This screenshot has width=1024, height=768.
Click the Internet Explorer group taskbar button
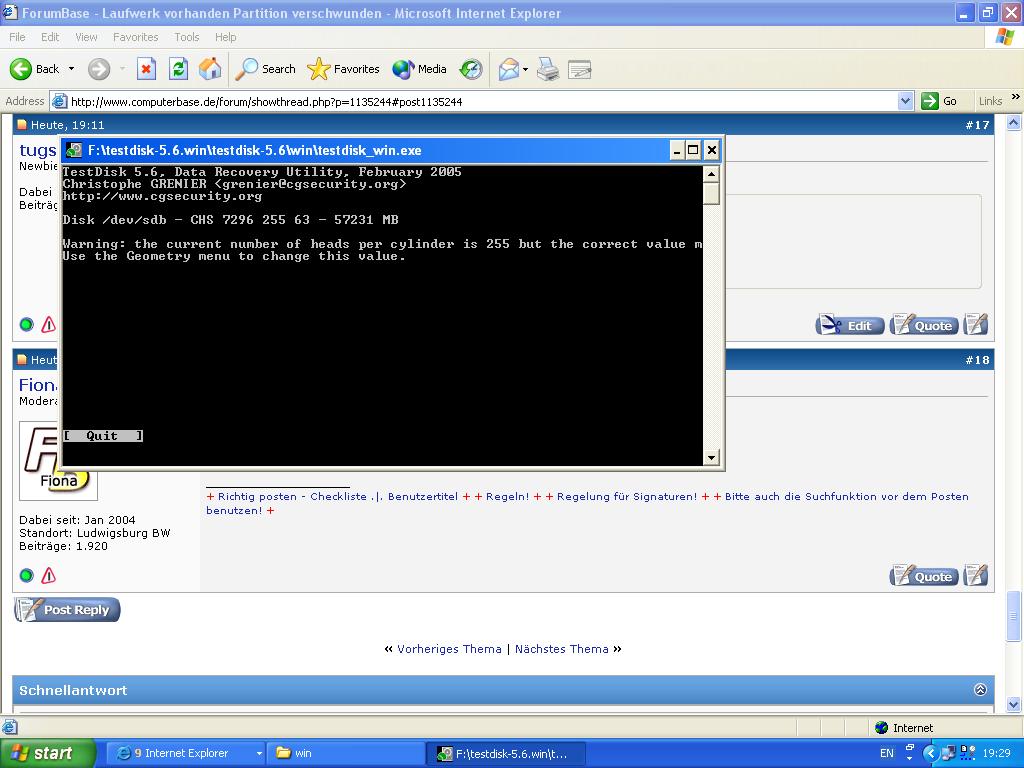point(185,753)
